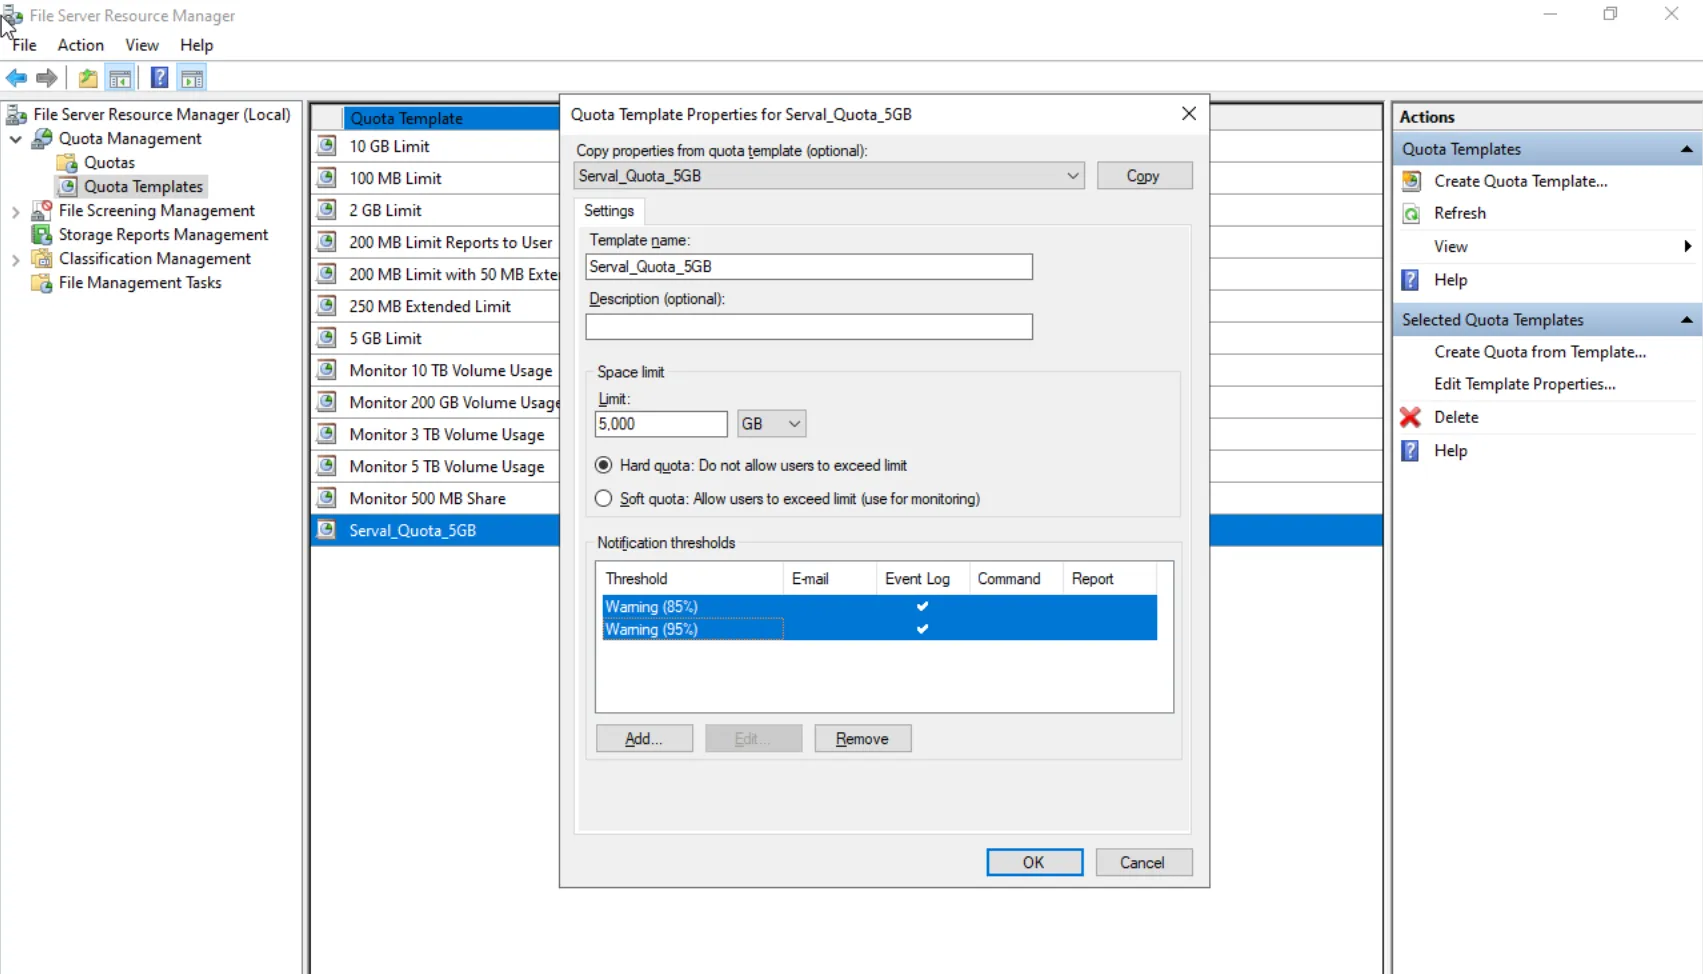The image size is (1703, 974).
Task: Click the File Management Tasks node icon
Action: tap(42, 283)
